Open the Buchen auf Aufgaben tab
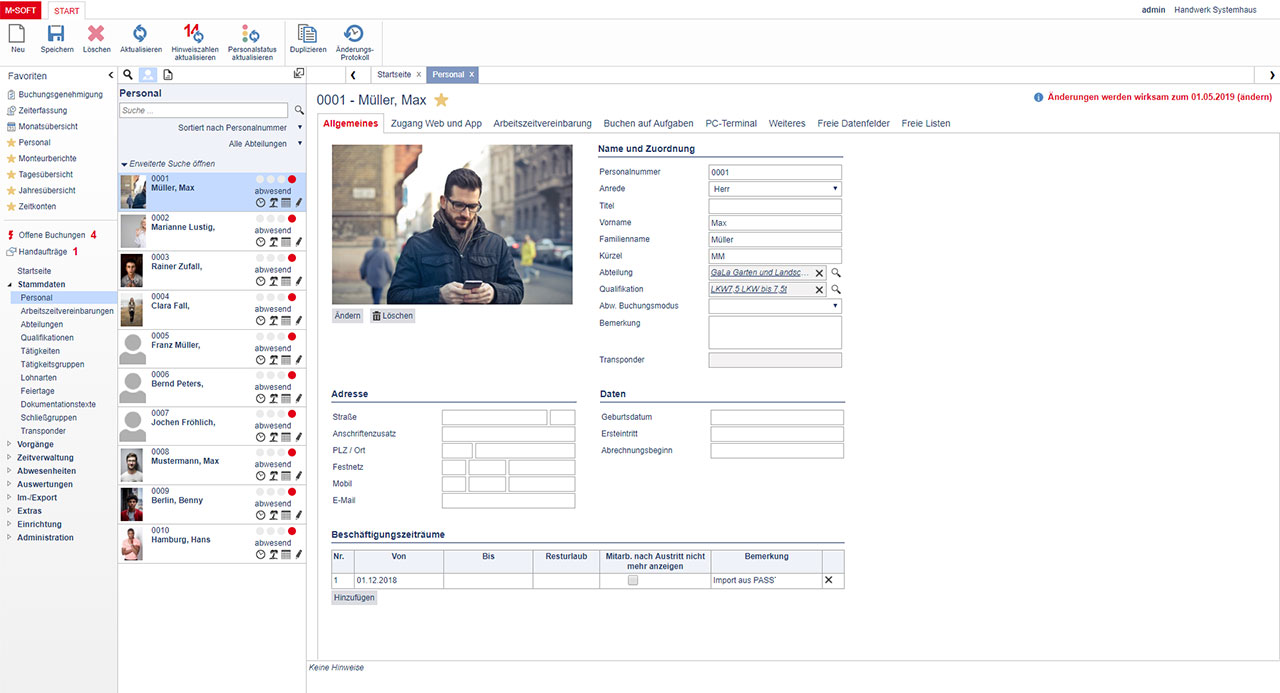1280x693 pixels. (648, 123)
